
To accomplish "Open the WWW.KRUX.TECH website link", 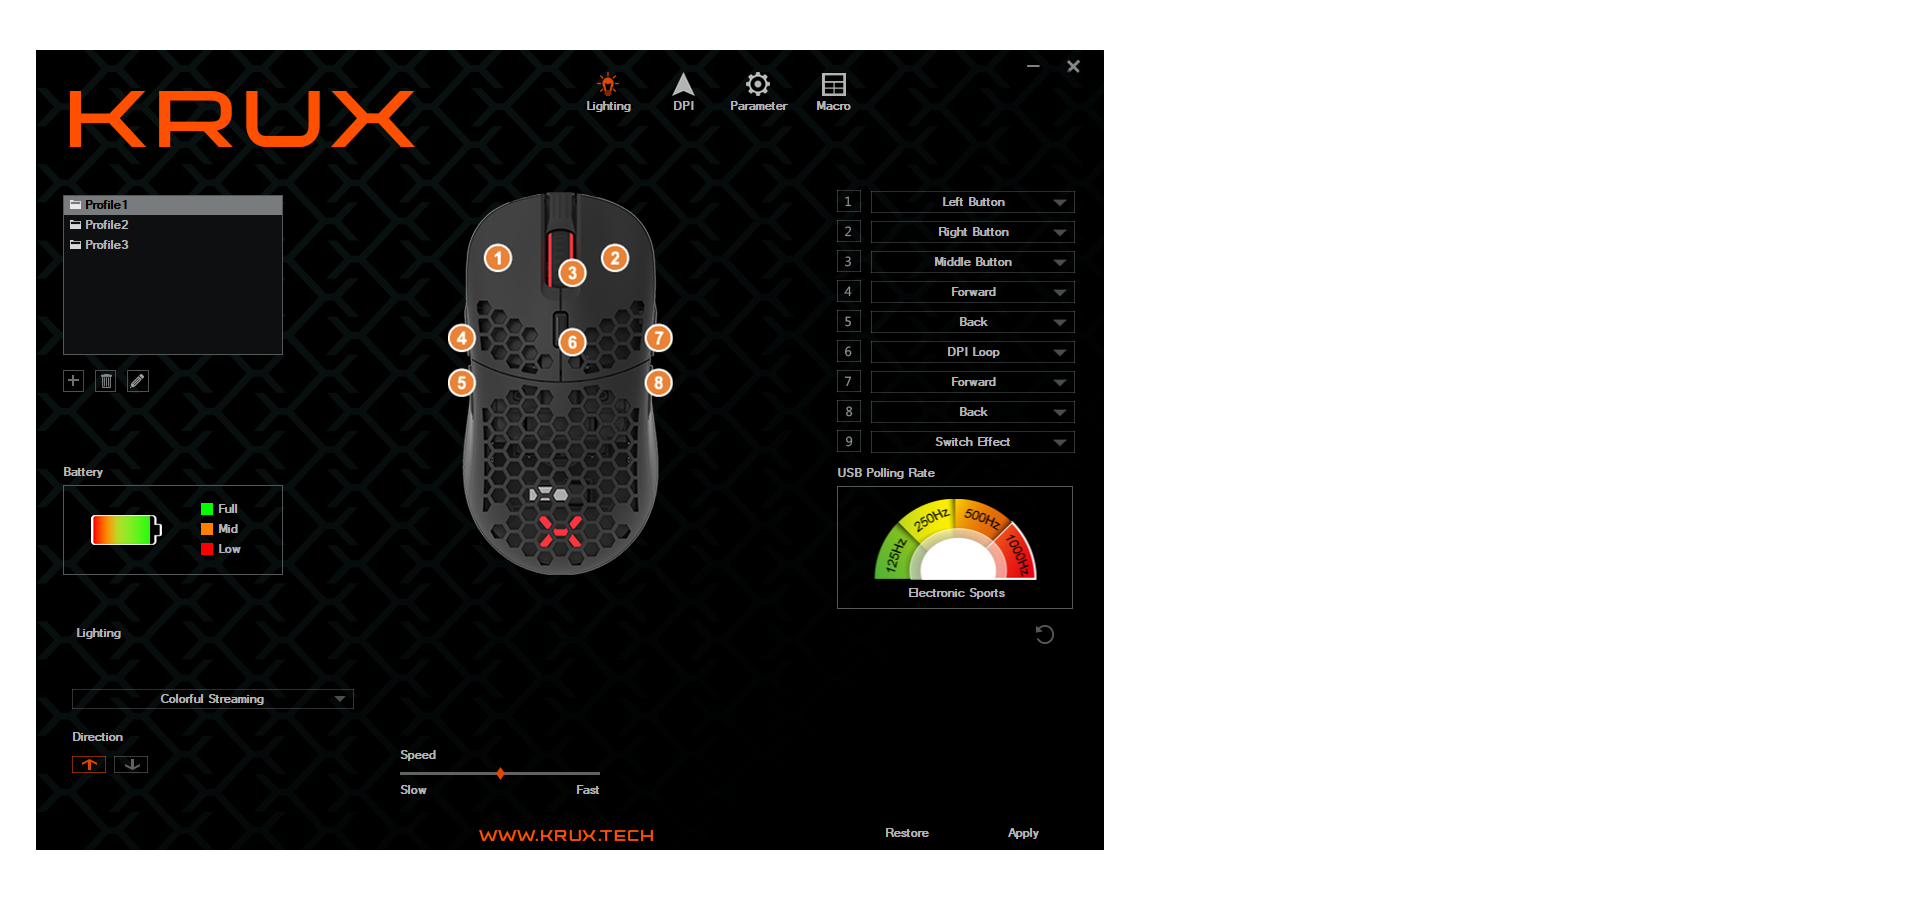I will coord(566,835).
